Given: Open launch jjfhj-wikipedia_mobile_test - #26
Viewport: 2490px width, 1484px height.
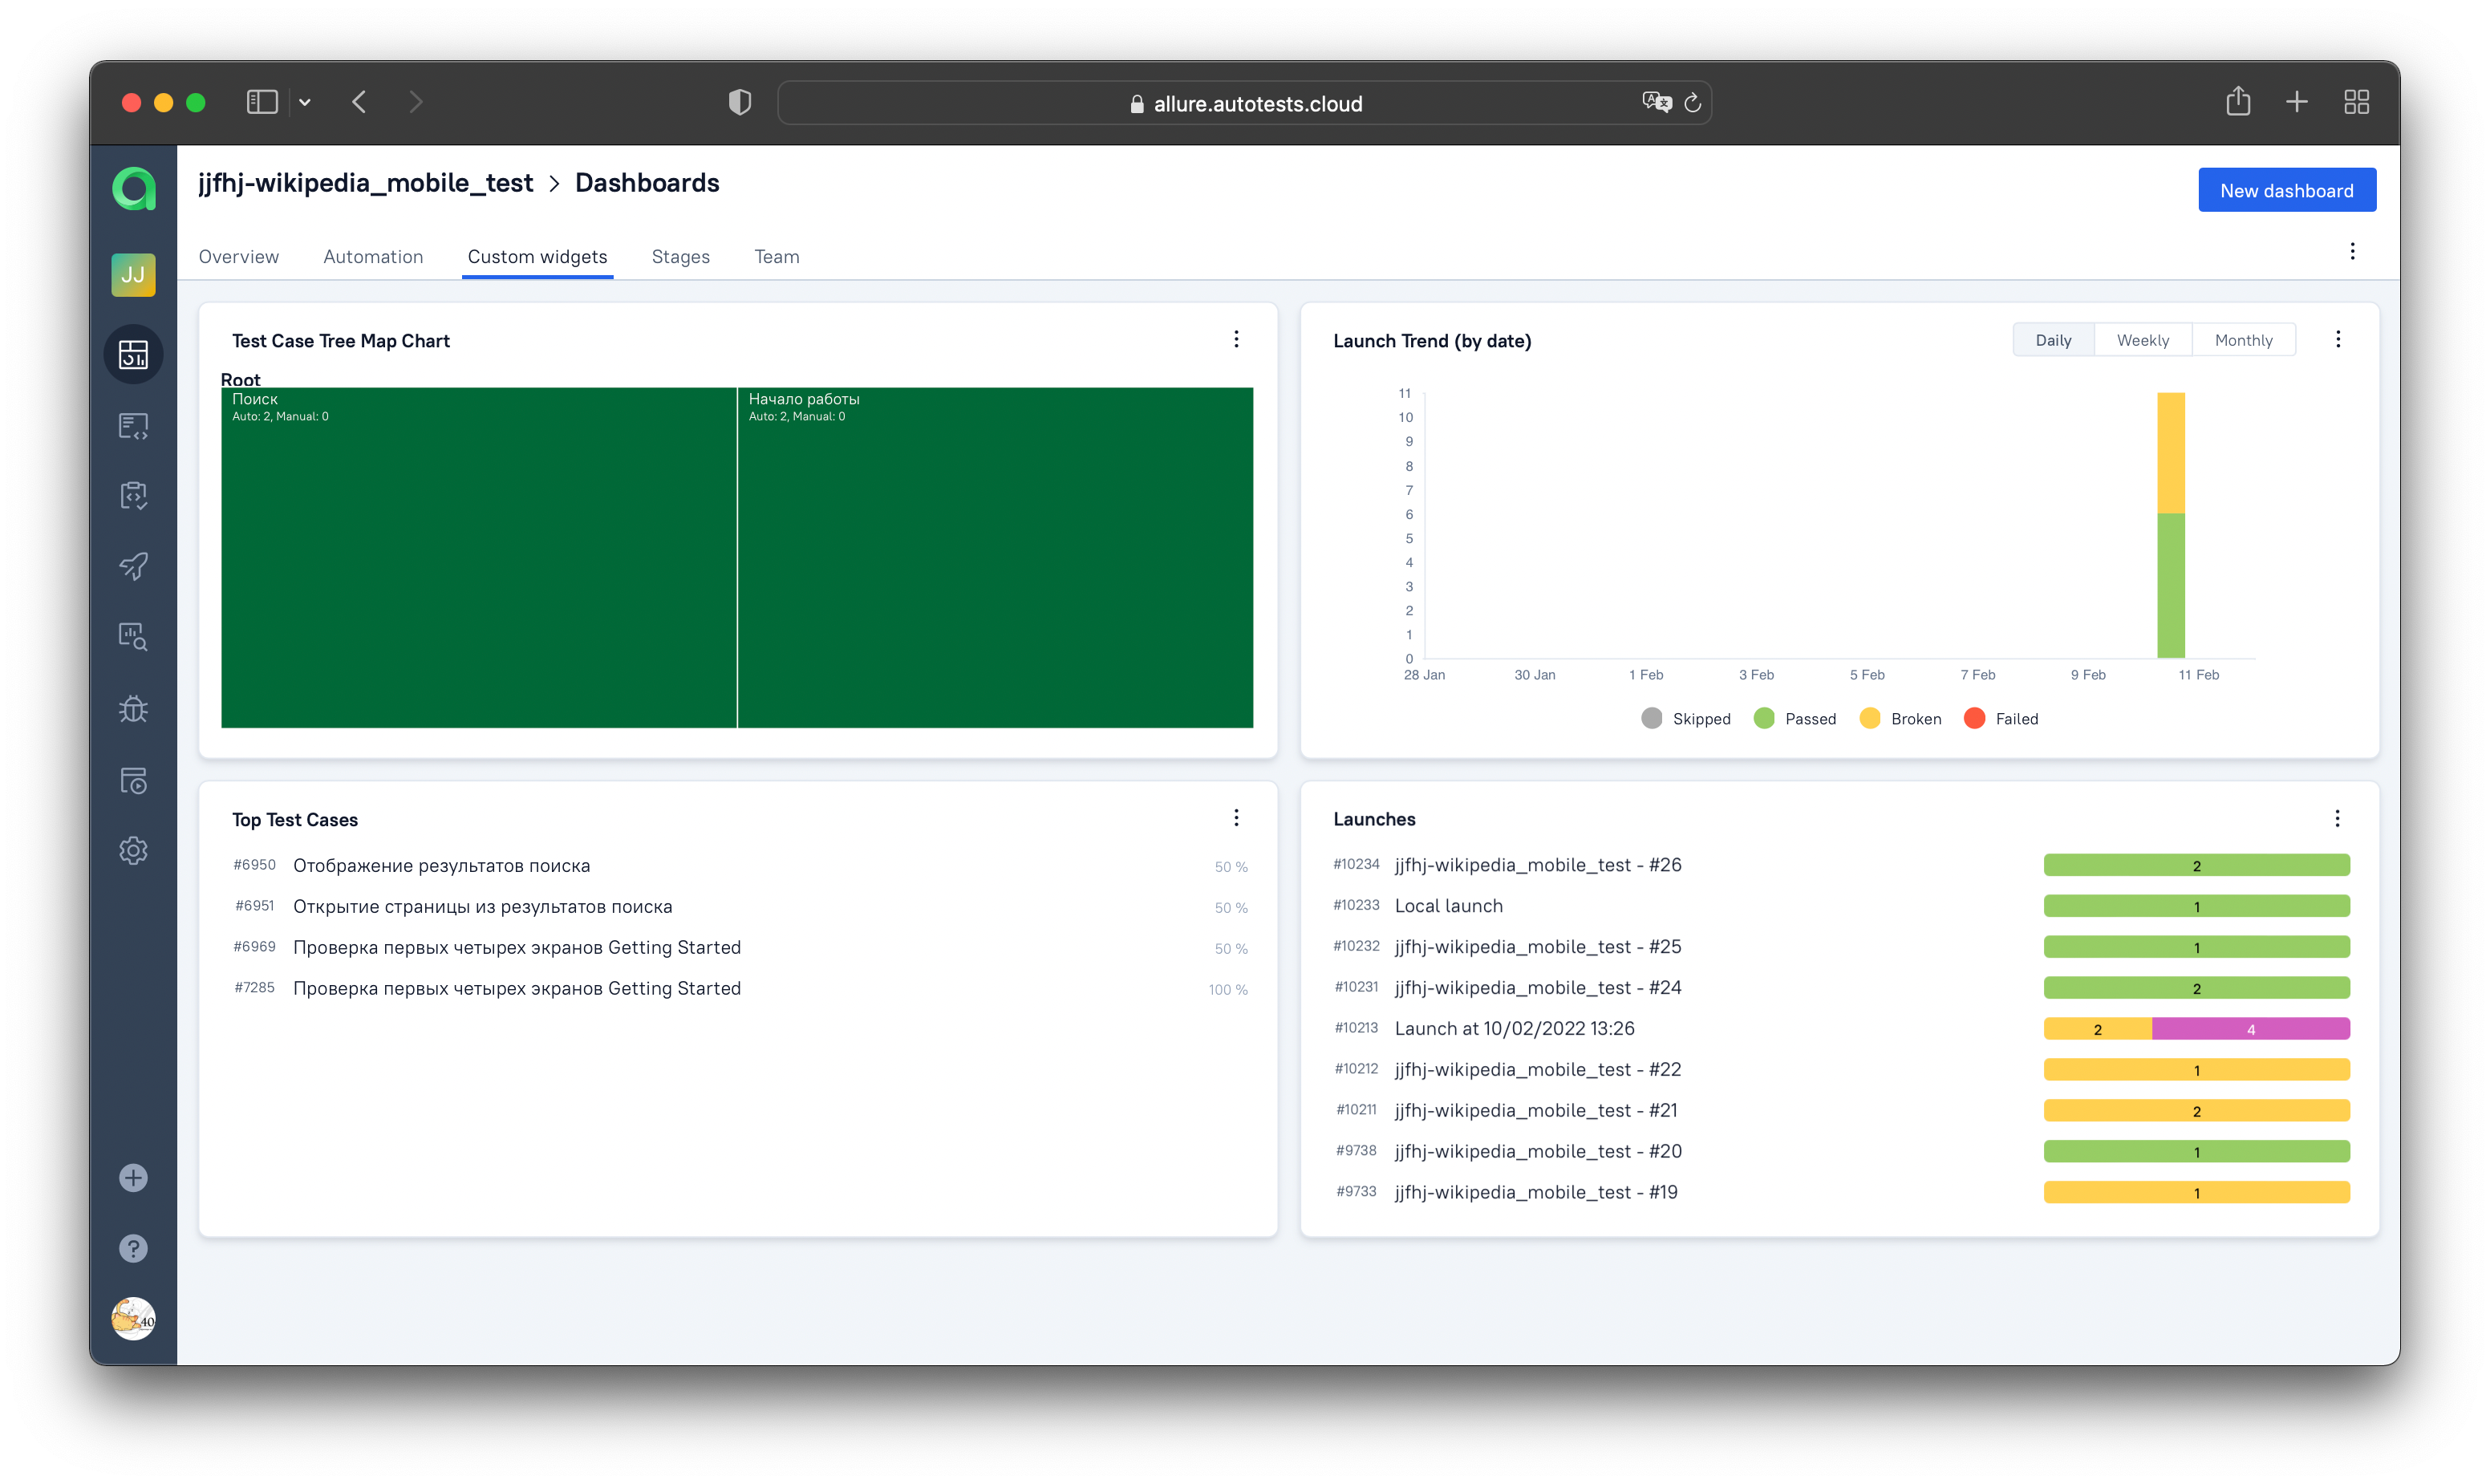Looking at the screenshot, I should pyautogui.click(x=1537, y=864).
